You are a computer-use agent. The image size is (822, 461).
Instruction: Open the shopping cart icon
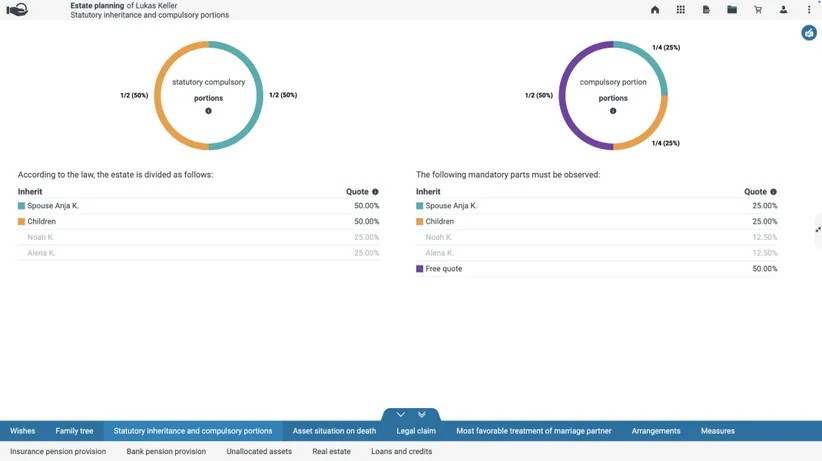758,9
